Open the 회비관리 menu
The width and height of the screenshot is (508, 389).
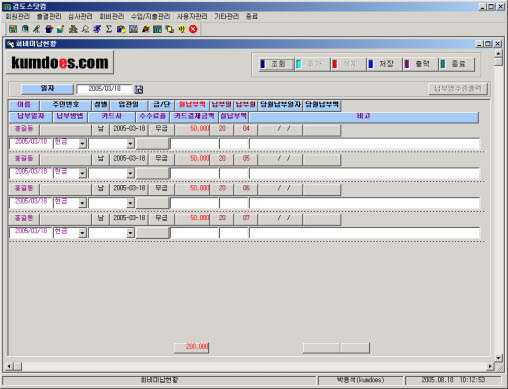pyautogui.click(x=112, y=16)
